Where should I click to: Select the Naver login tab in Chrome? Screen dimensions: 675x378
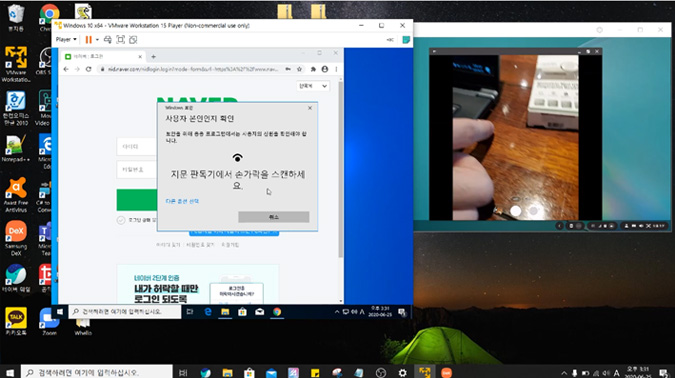[x=102, y=56]
